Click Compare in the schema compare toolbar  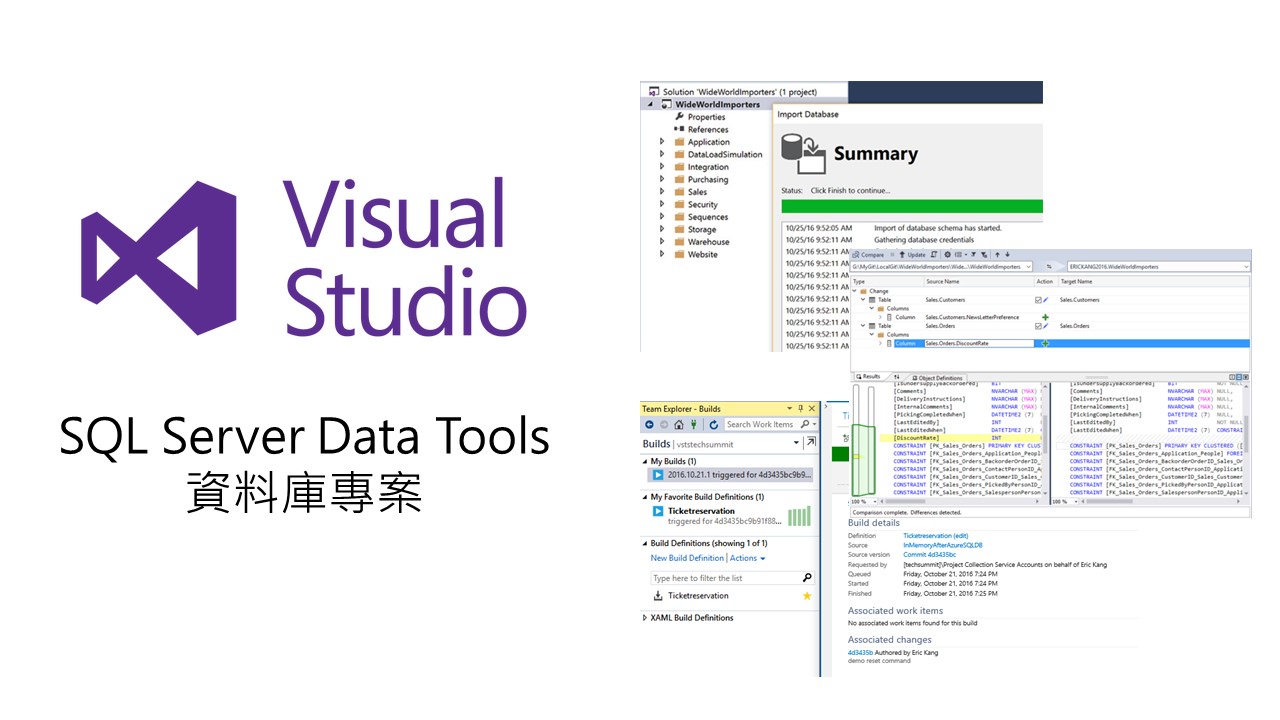pos(866,255)
